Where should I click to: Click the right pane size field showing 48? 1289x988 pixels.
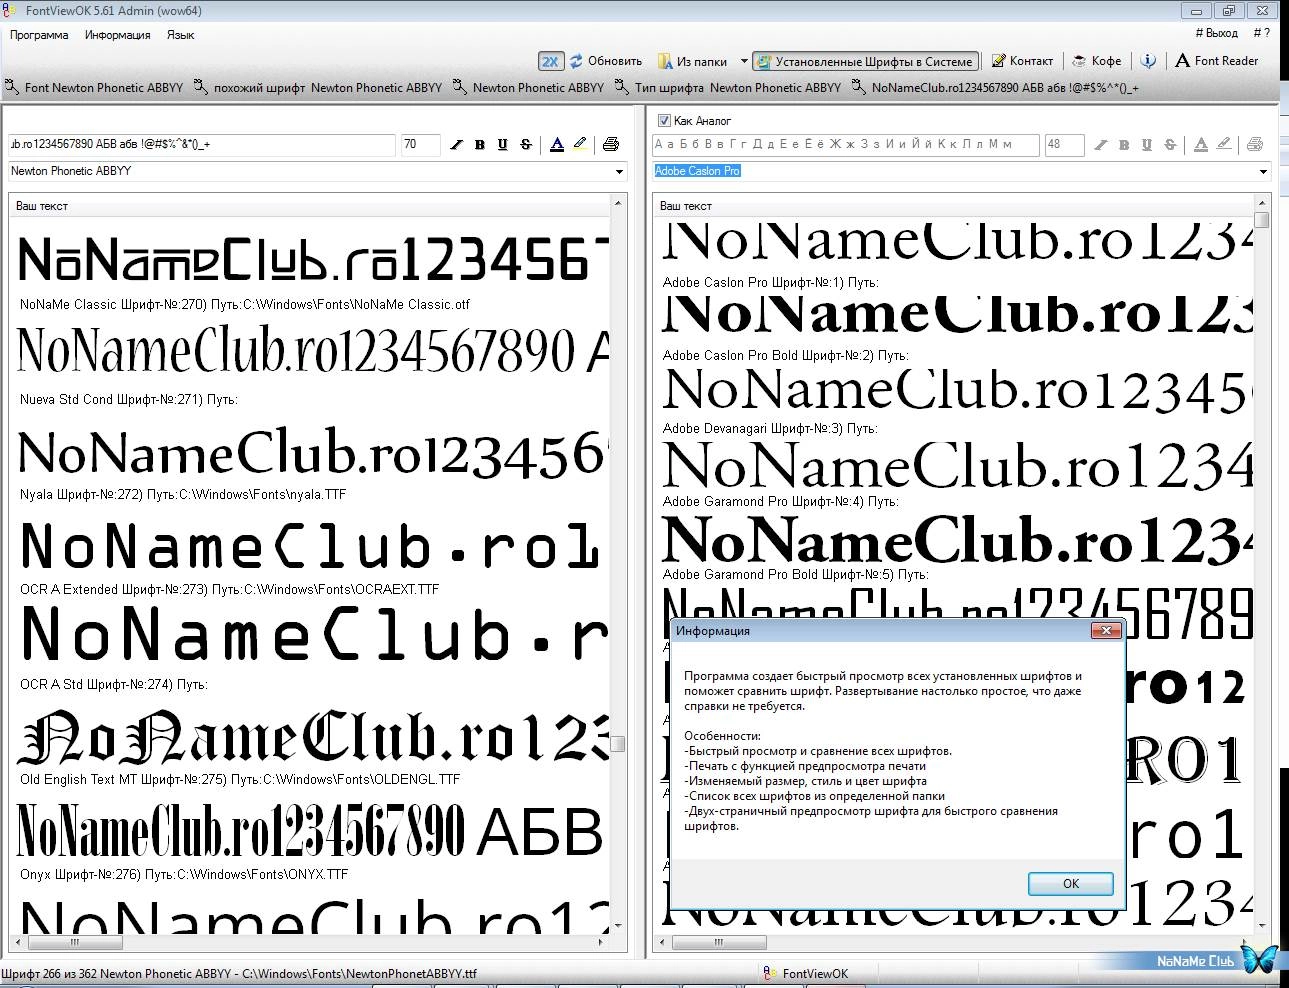pyautogui.click(x=1064, y=144)
